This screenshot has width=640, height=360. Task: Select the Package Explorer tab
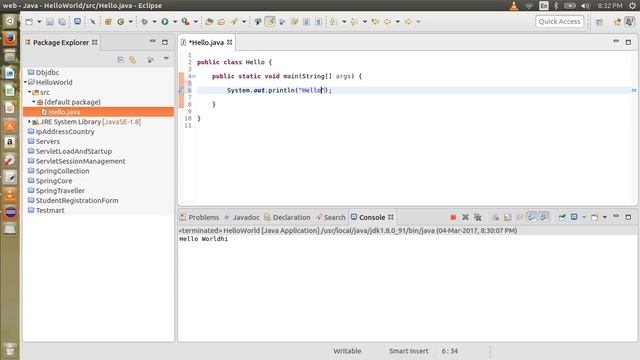(x=61, y=42)
